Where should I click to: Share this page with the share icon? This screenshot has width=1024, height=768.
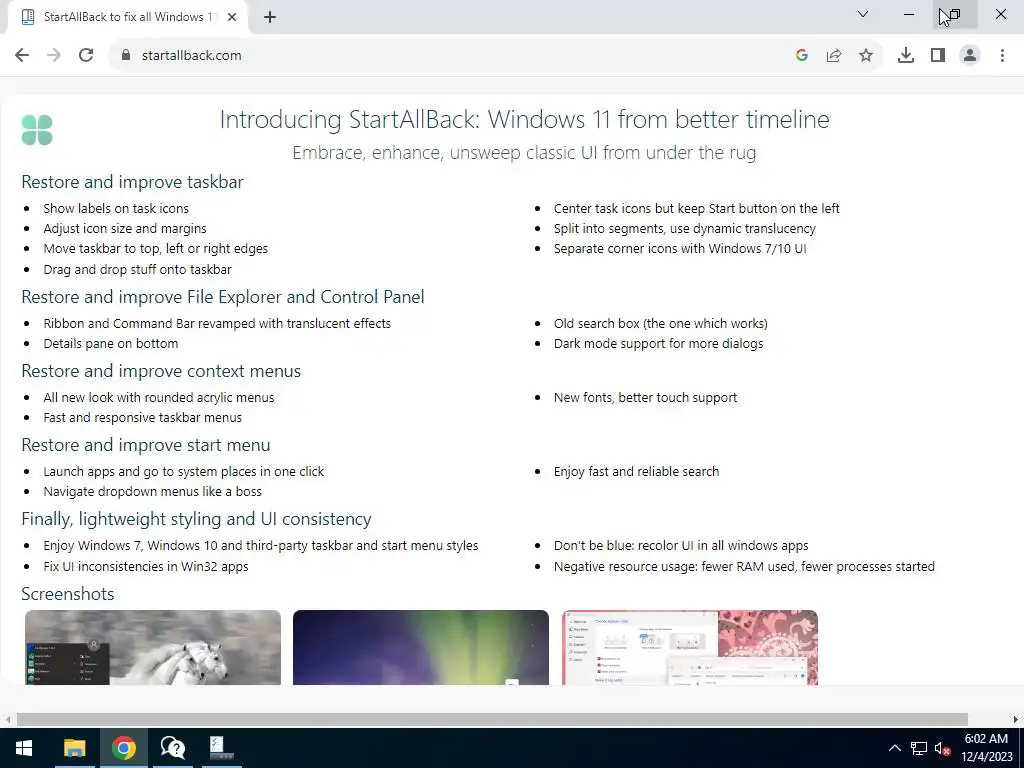834,56
